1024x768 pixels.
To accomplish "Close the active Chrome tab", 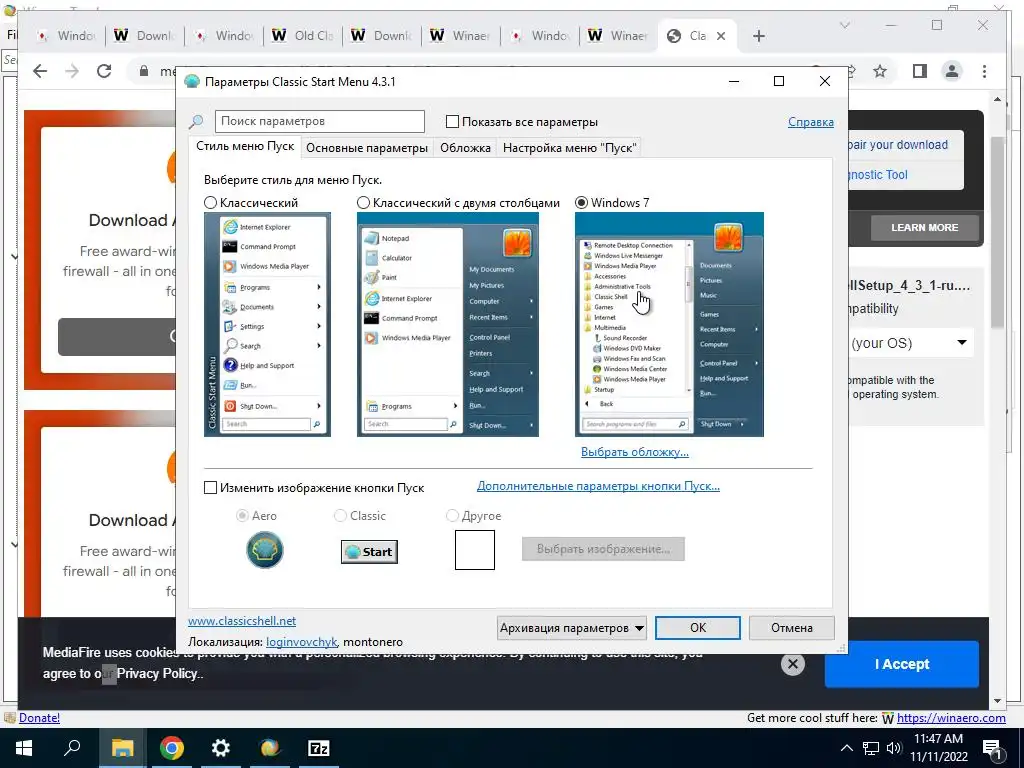I will point(721,36).
